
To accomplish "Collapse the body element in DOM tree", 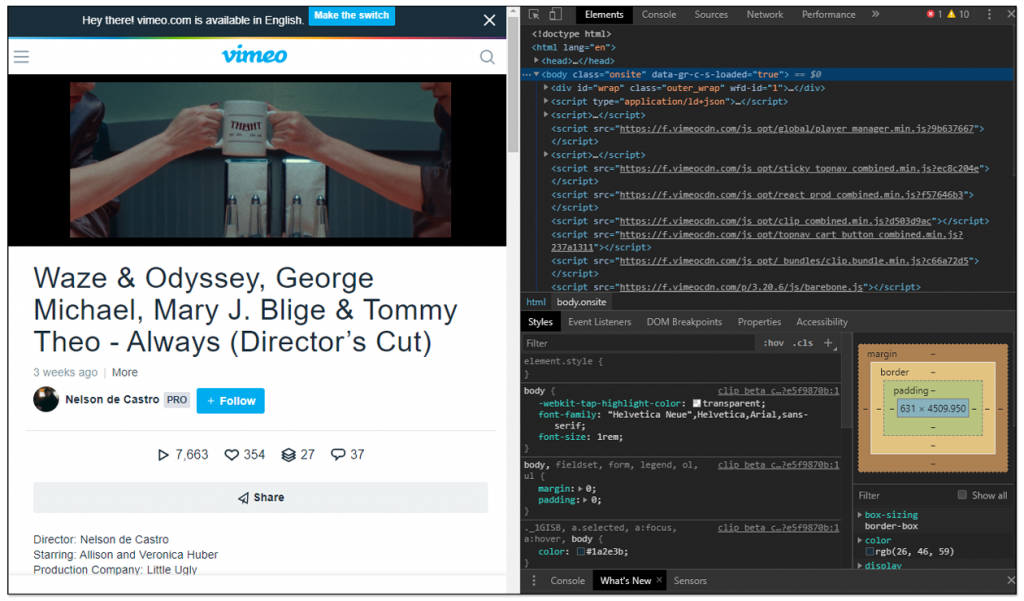I will click(x=536, y=74).
